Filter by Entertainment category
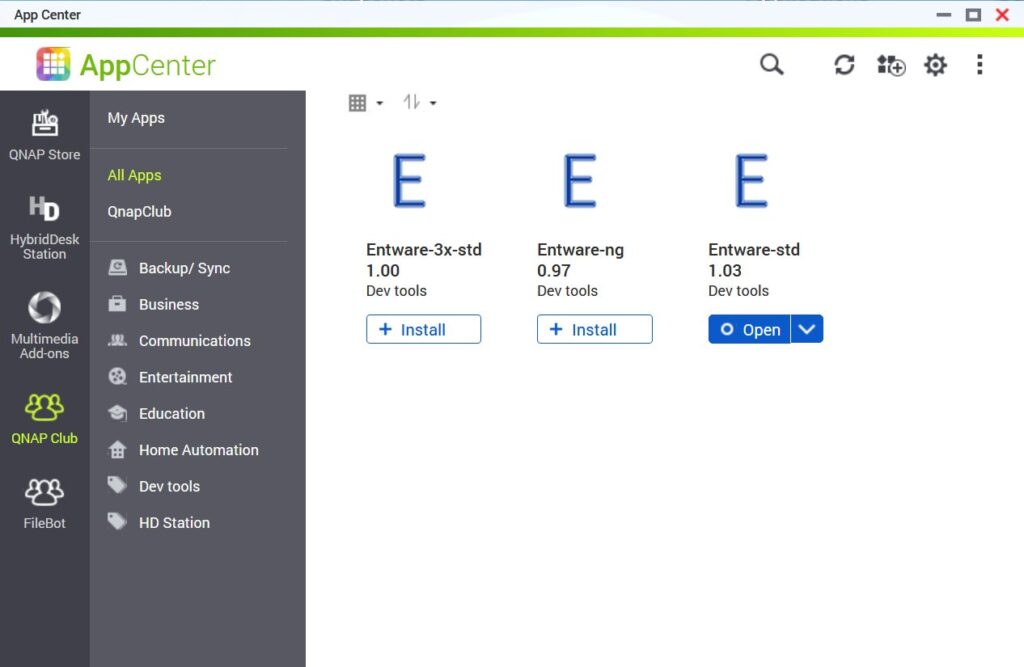The image size is (1024, 667). pos(185,377)
